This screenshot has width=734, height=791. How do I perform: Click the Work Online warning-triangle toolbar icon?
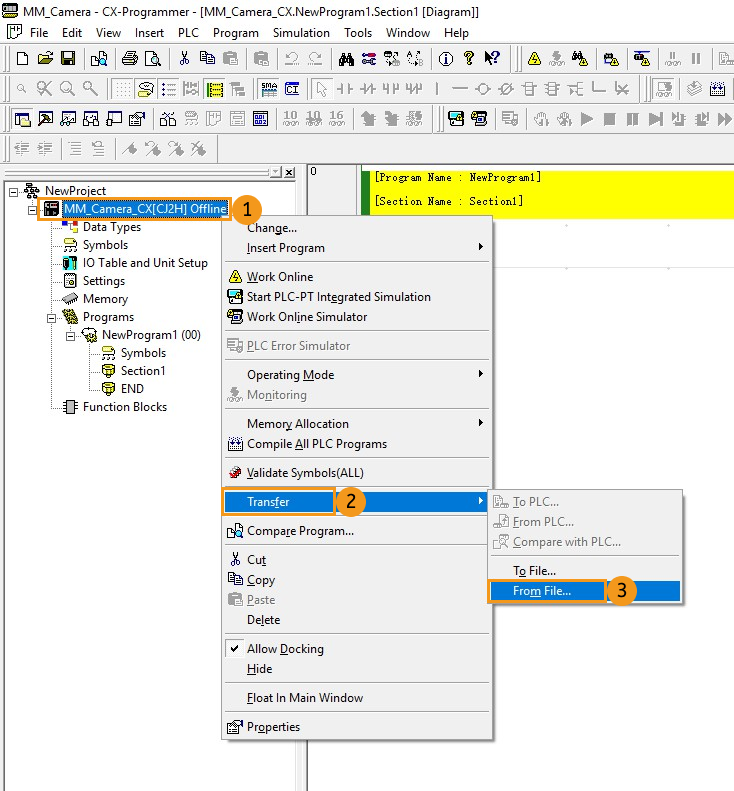[x=535, y=59]
